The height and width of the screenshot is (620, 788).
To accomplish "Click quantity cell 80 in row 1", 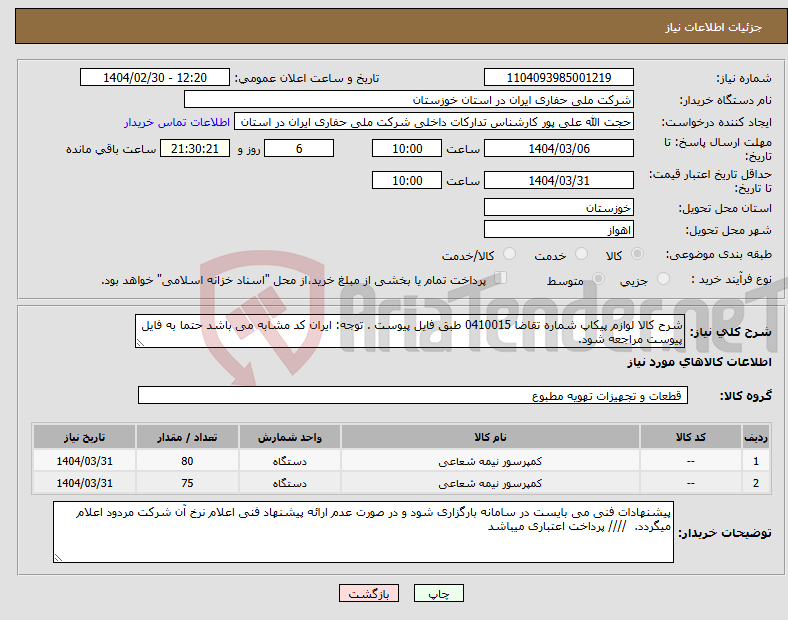I will [187, 461].
